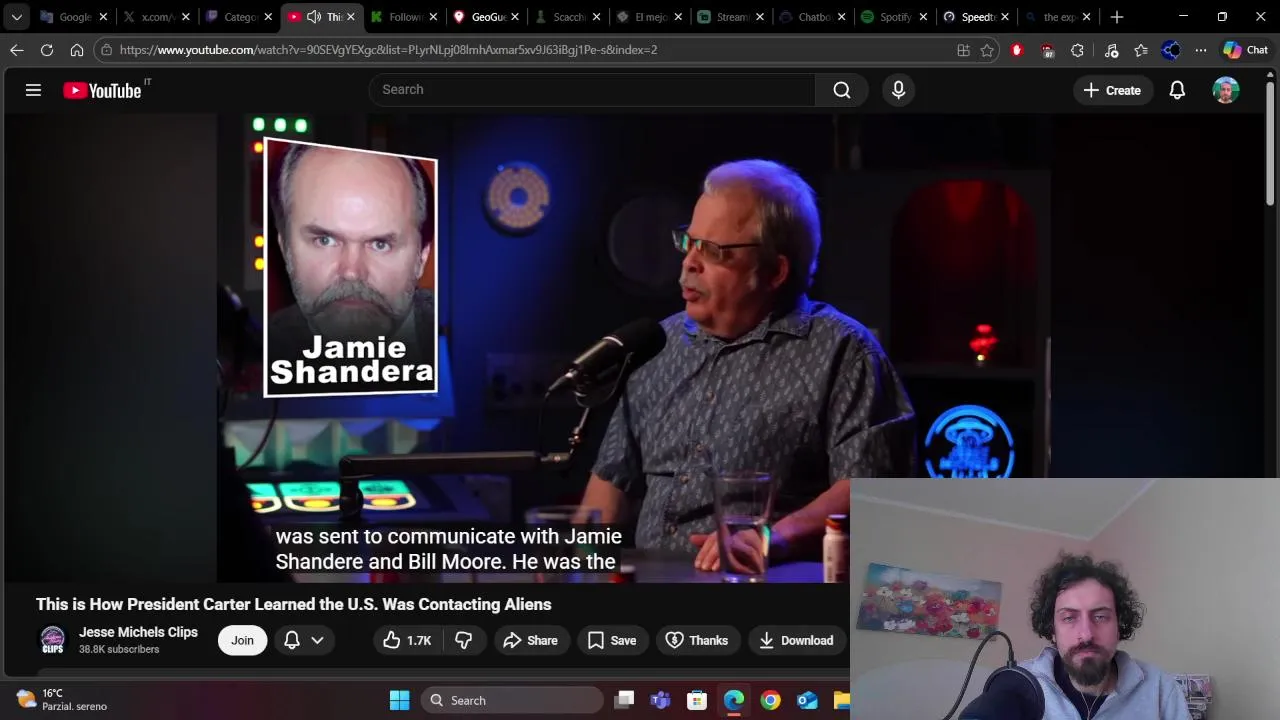Open the weather widget in taskbar
The image size is (1280, 720).
coord(61,700)
